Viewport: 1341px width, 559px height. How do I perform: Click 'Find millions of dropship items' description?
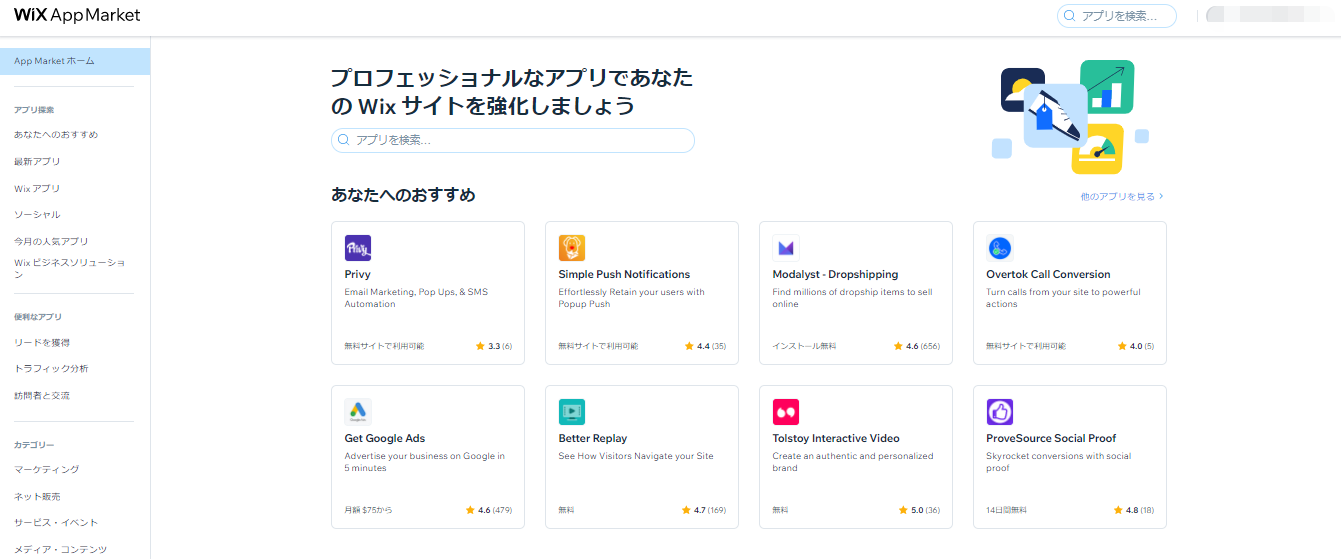point(852,298)
